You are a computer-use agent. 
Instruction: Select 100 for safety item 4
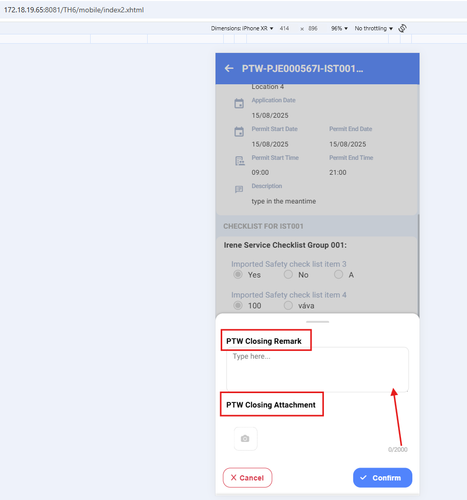pyautogui.click(x=238, y=305)
